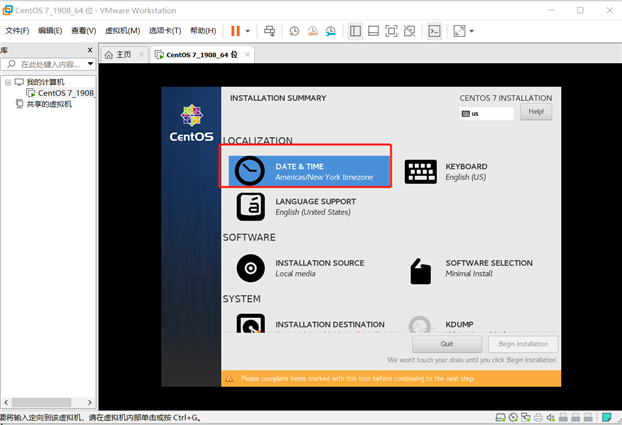Take a snapshot of the virtual machine
The width and height of the screenshot is (622, 425).
point(294,31)
